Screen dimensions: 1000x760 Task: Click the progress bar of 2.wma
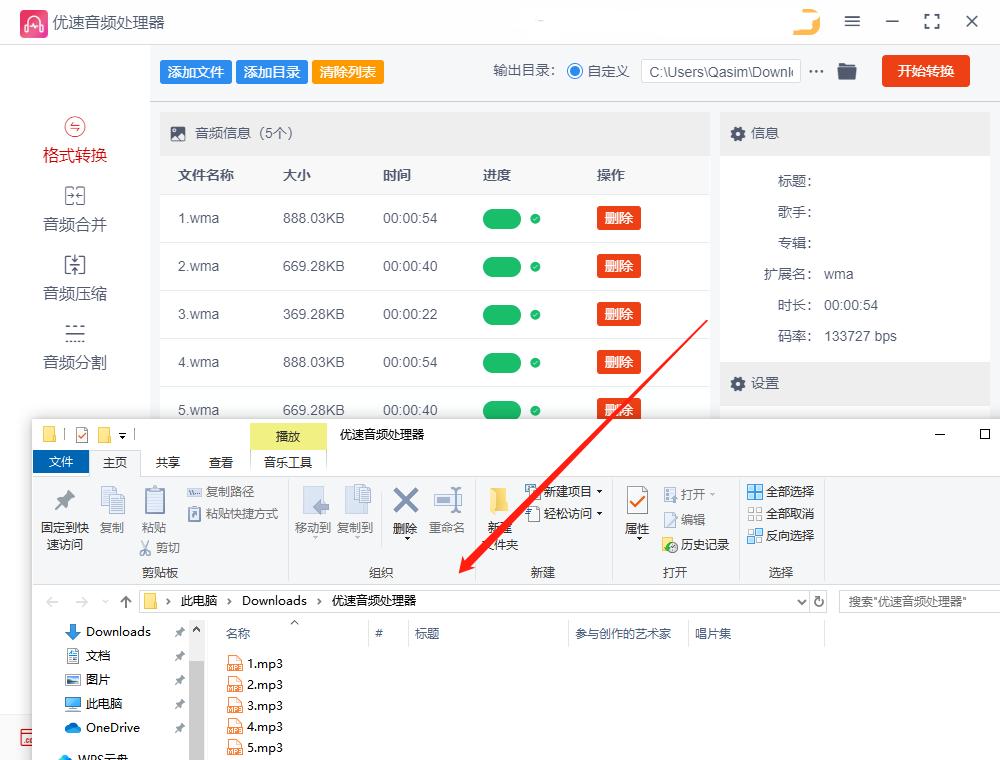click(502, 266)
